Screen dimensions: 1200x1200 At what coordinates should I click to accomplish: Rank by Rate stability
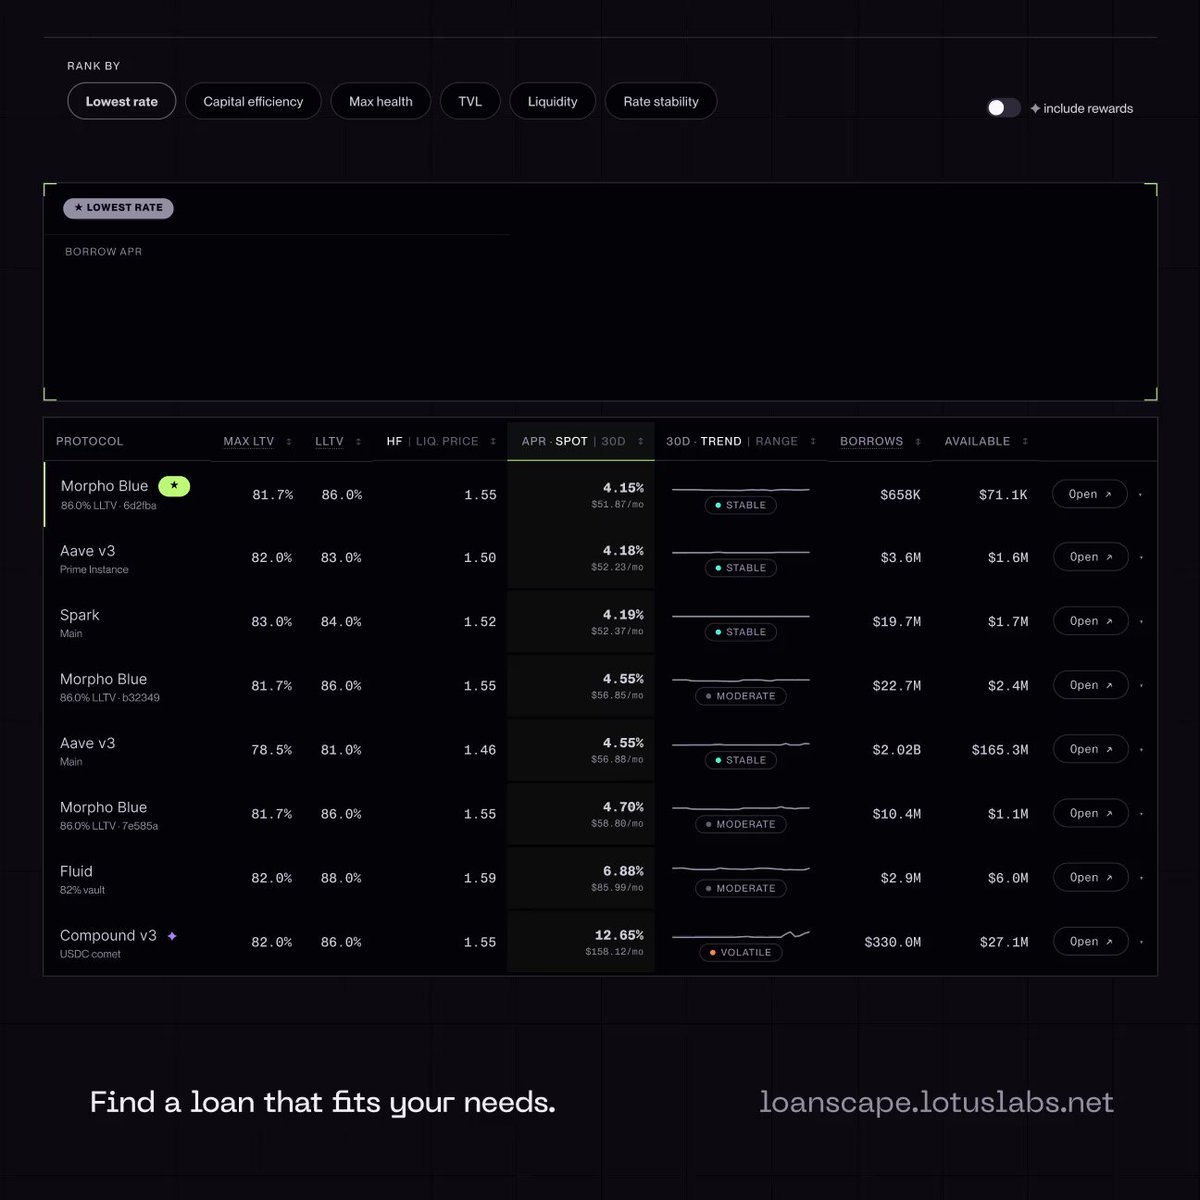pos(661,101)
